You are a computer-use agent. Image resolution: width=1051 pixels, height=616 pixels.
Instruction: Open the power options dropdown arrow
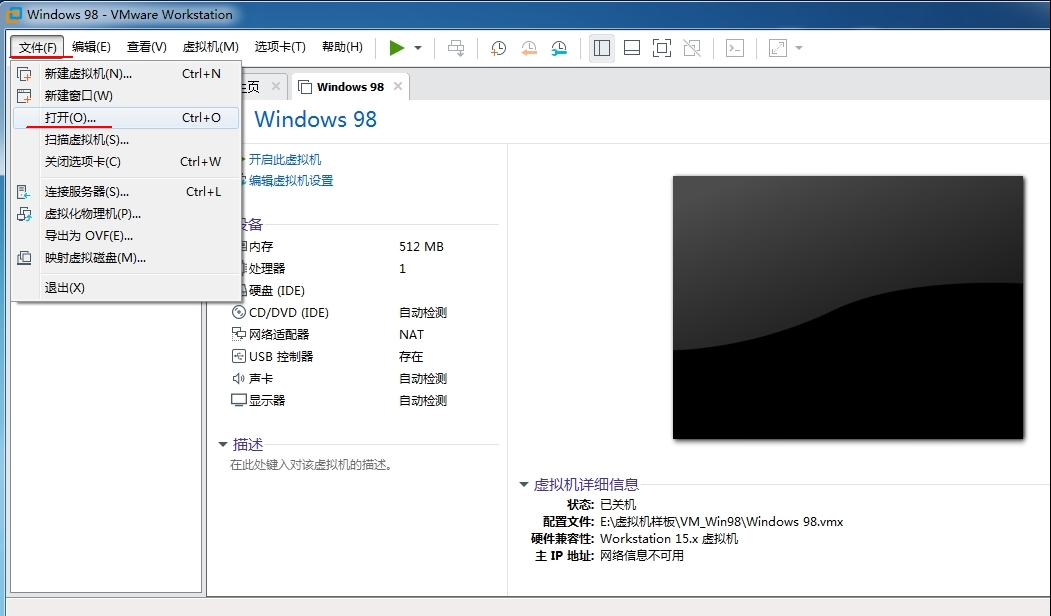tap(418, 48)
